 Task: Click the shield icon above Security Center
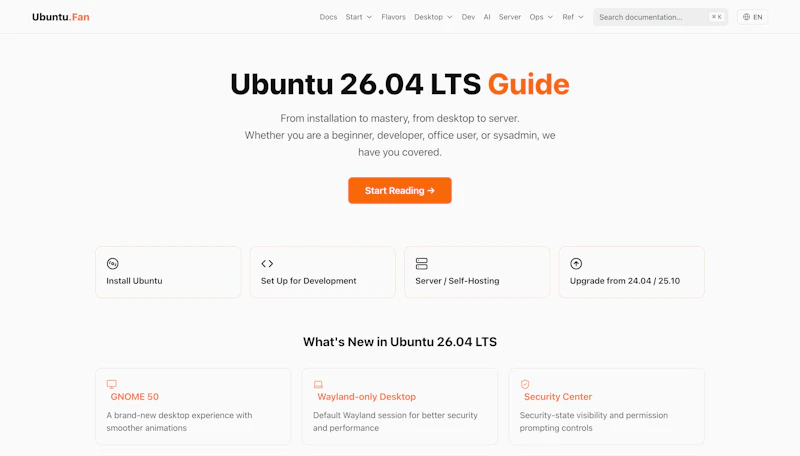525,384
